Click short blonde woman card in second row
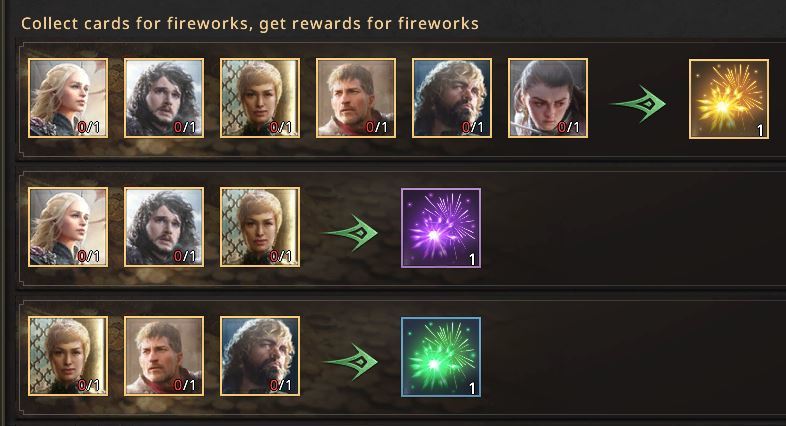The image size is (786, 426). (260, 227)
